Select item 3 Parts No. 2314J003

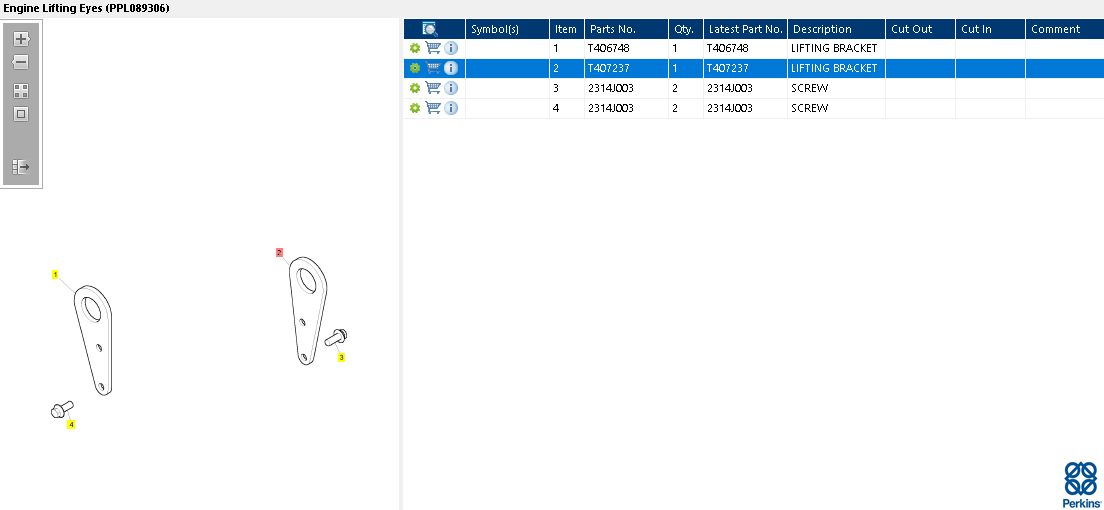click(x=610, y=88)
